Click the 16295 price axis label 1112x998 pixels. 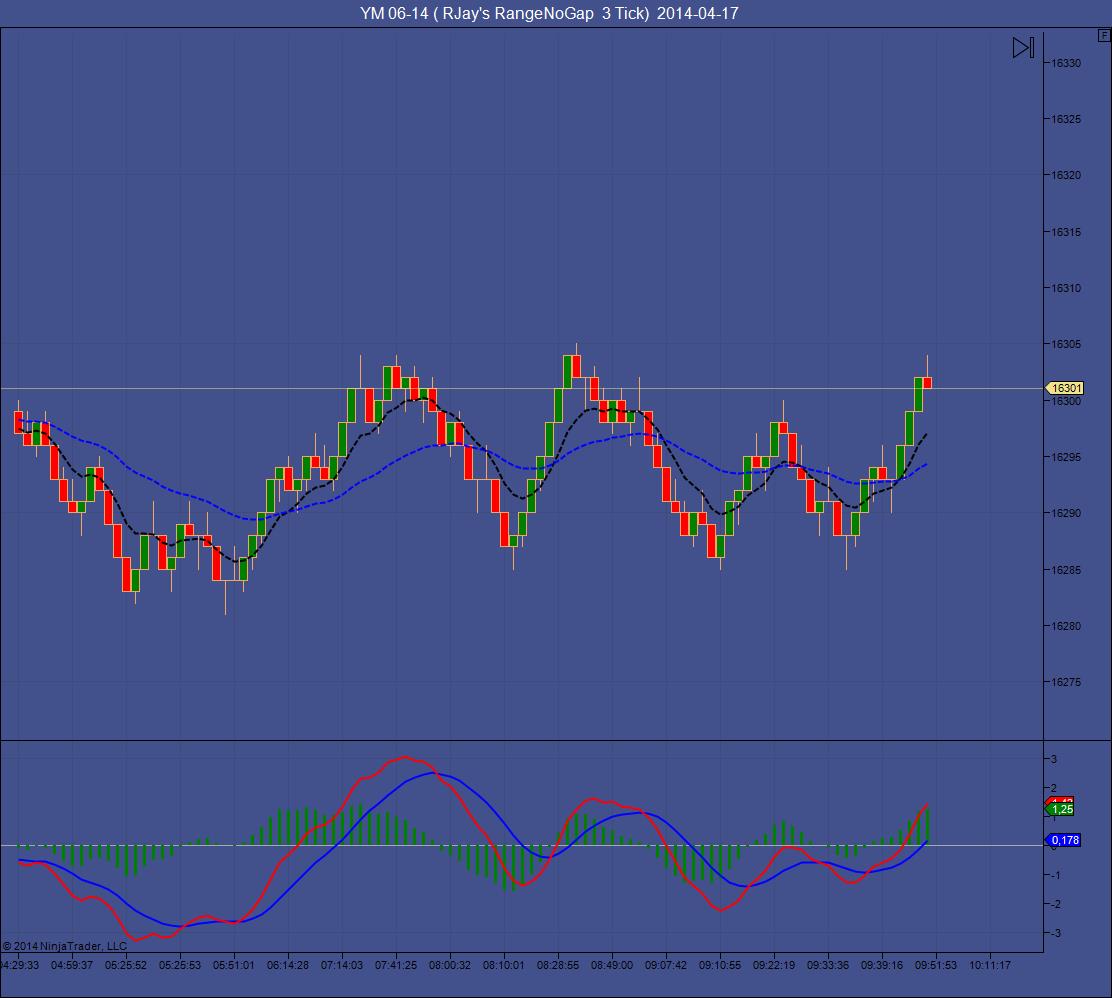1065,457
